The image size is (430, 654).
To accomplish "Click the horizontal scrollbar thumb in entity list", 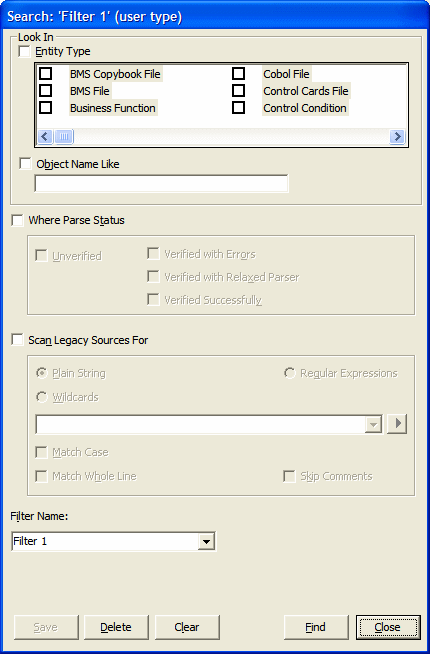I will tap(64, 136).
